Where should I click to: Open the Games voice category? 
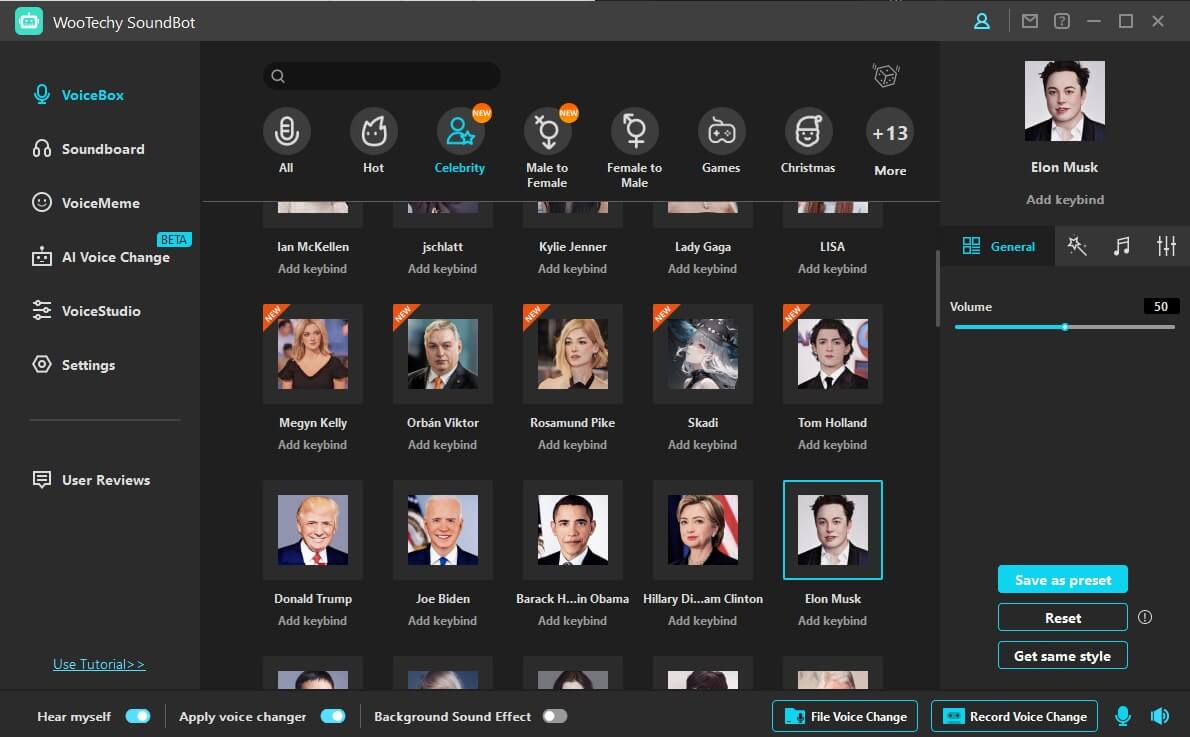tap(721, 132)
